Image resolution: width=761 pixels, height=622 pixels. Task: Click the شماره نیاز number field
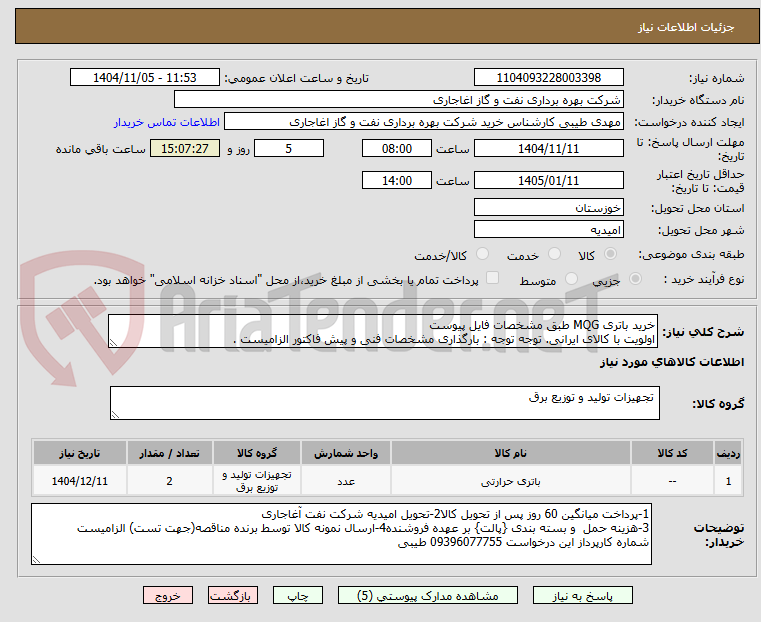coord(548,78)
